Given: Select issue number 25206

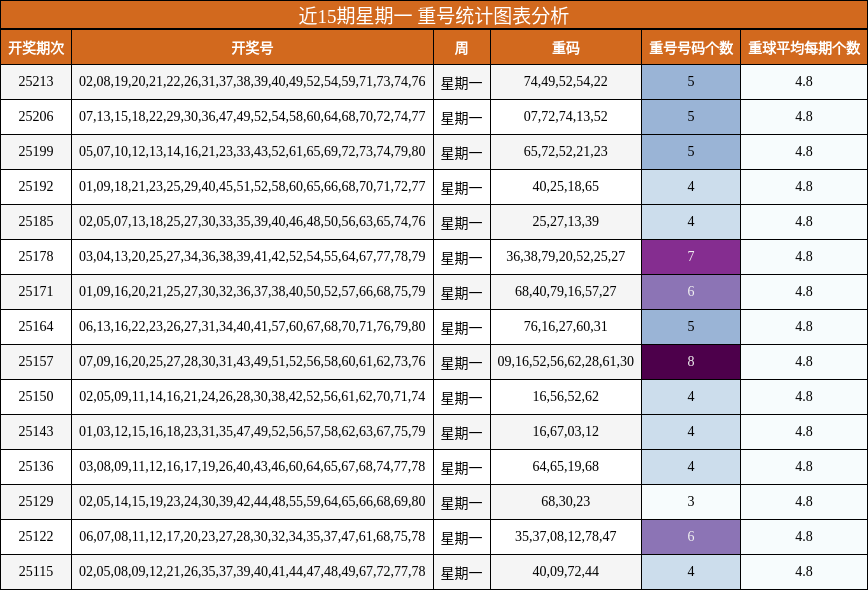Looking at the screenshot, I should [36, 116].
